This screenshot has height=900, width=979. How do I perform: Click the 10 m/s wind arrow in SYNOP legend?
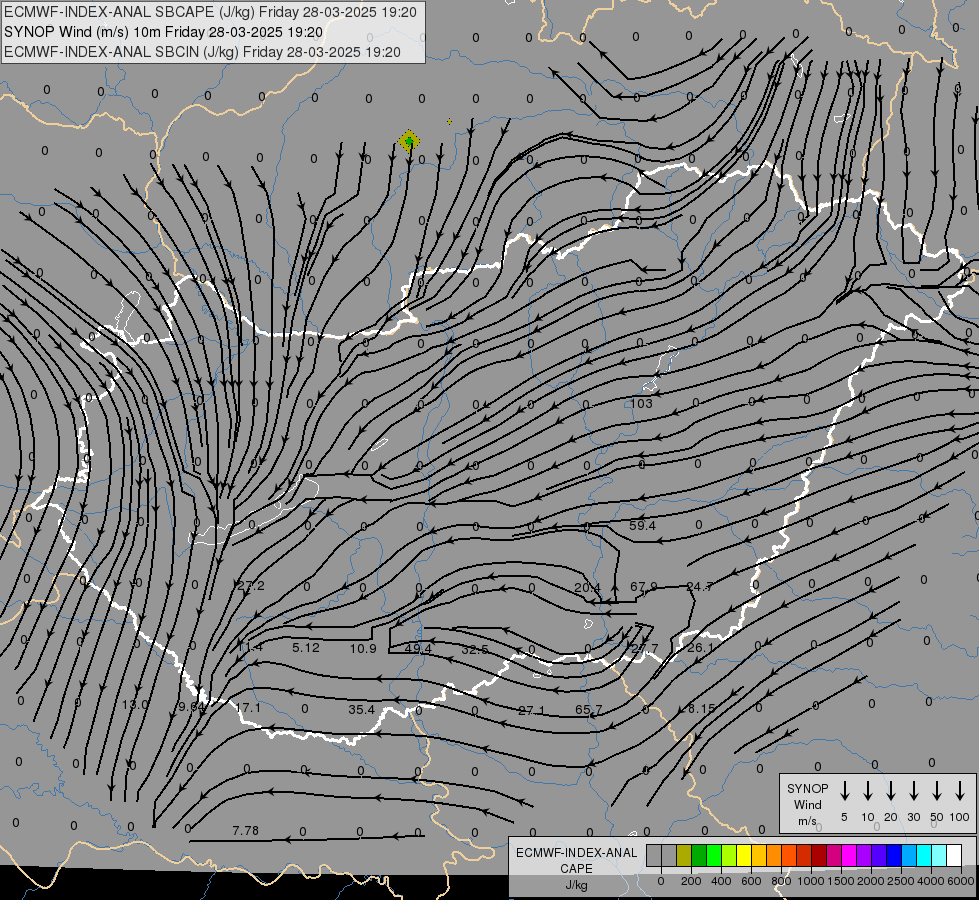point(867,790)
